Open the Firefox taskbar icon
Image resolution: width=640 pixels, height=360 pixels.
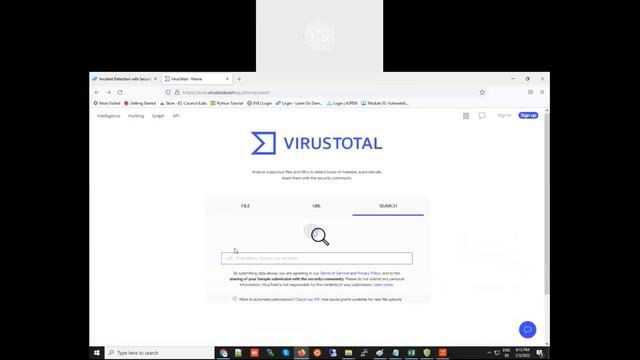pyautogui.click(x=301, y=353)
